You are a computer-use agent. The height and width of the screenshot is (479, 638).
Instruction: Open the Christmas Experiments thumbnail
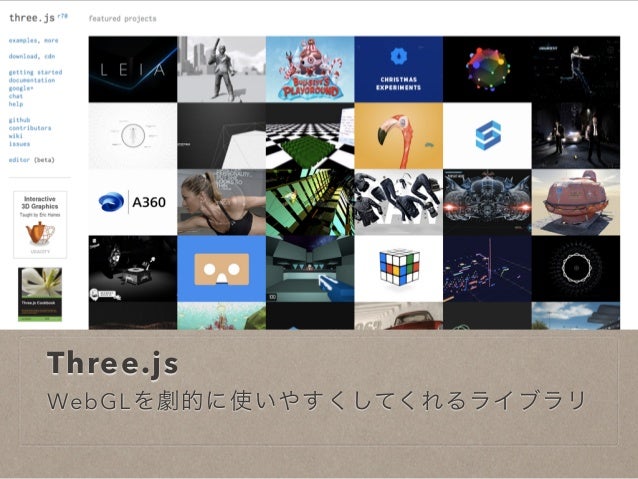tap(399, 69)
